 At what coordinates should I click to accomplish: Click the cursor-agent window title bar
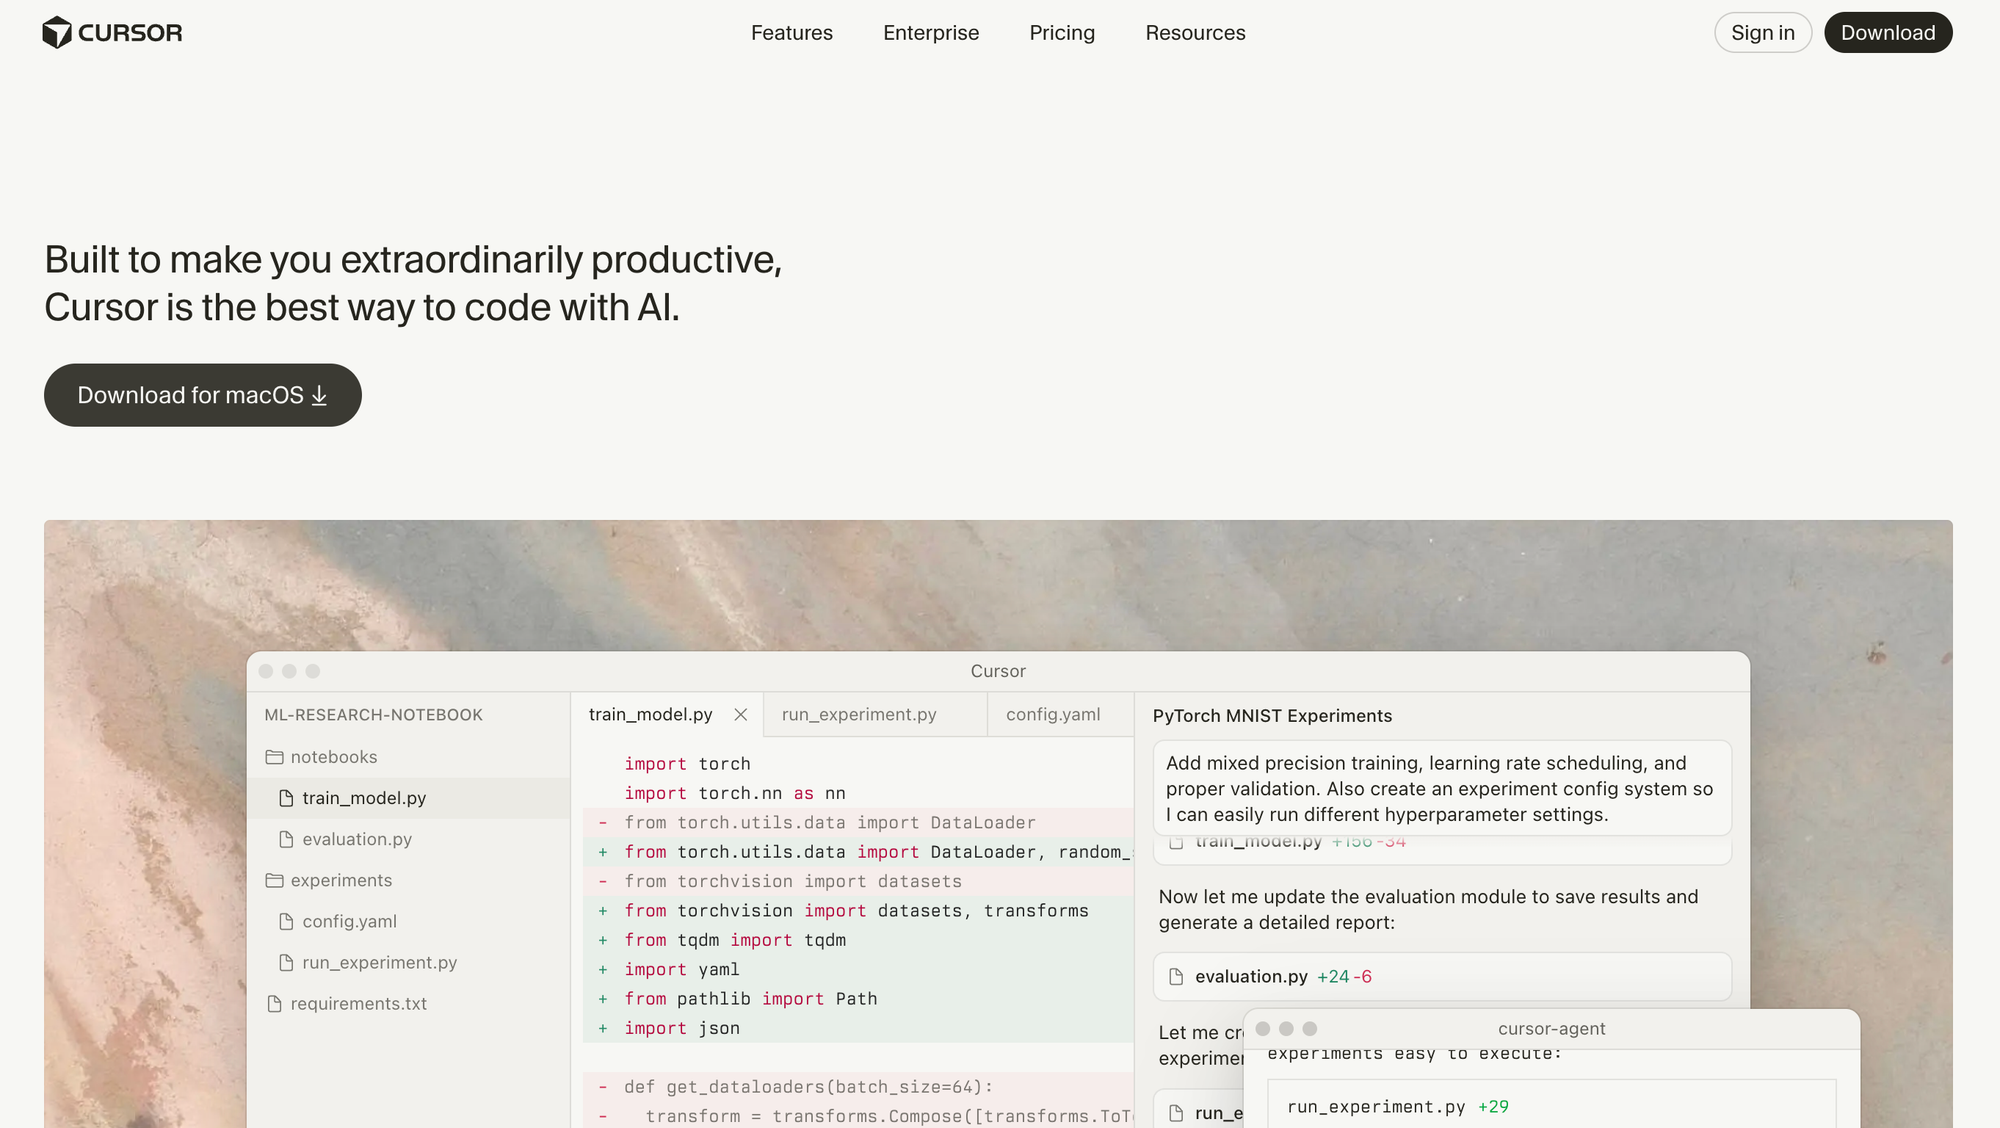[x=1551, y=1029]
